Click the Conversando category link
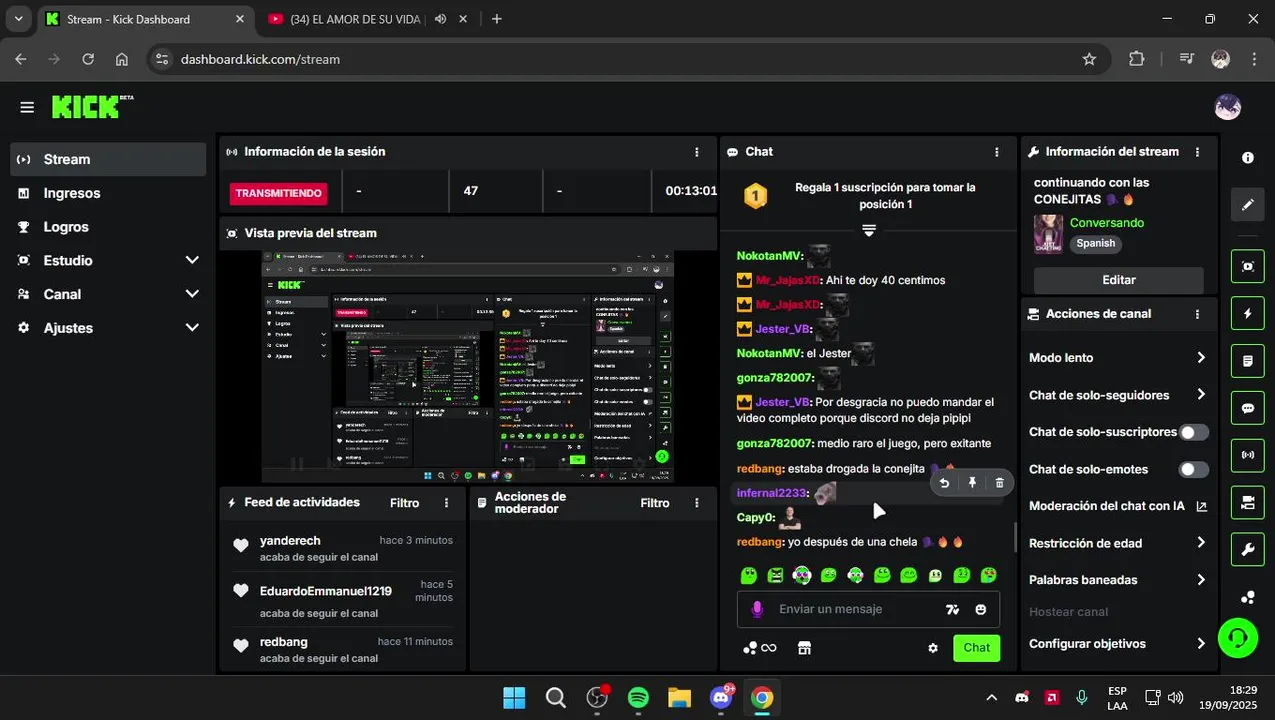The image size is (1275, 720). click(1107, 223)
